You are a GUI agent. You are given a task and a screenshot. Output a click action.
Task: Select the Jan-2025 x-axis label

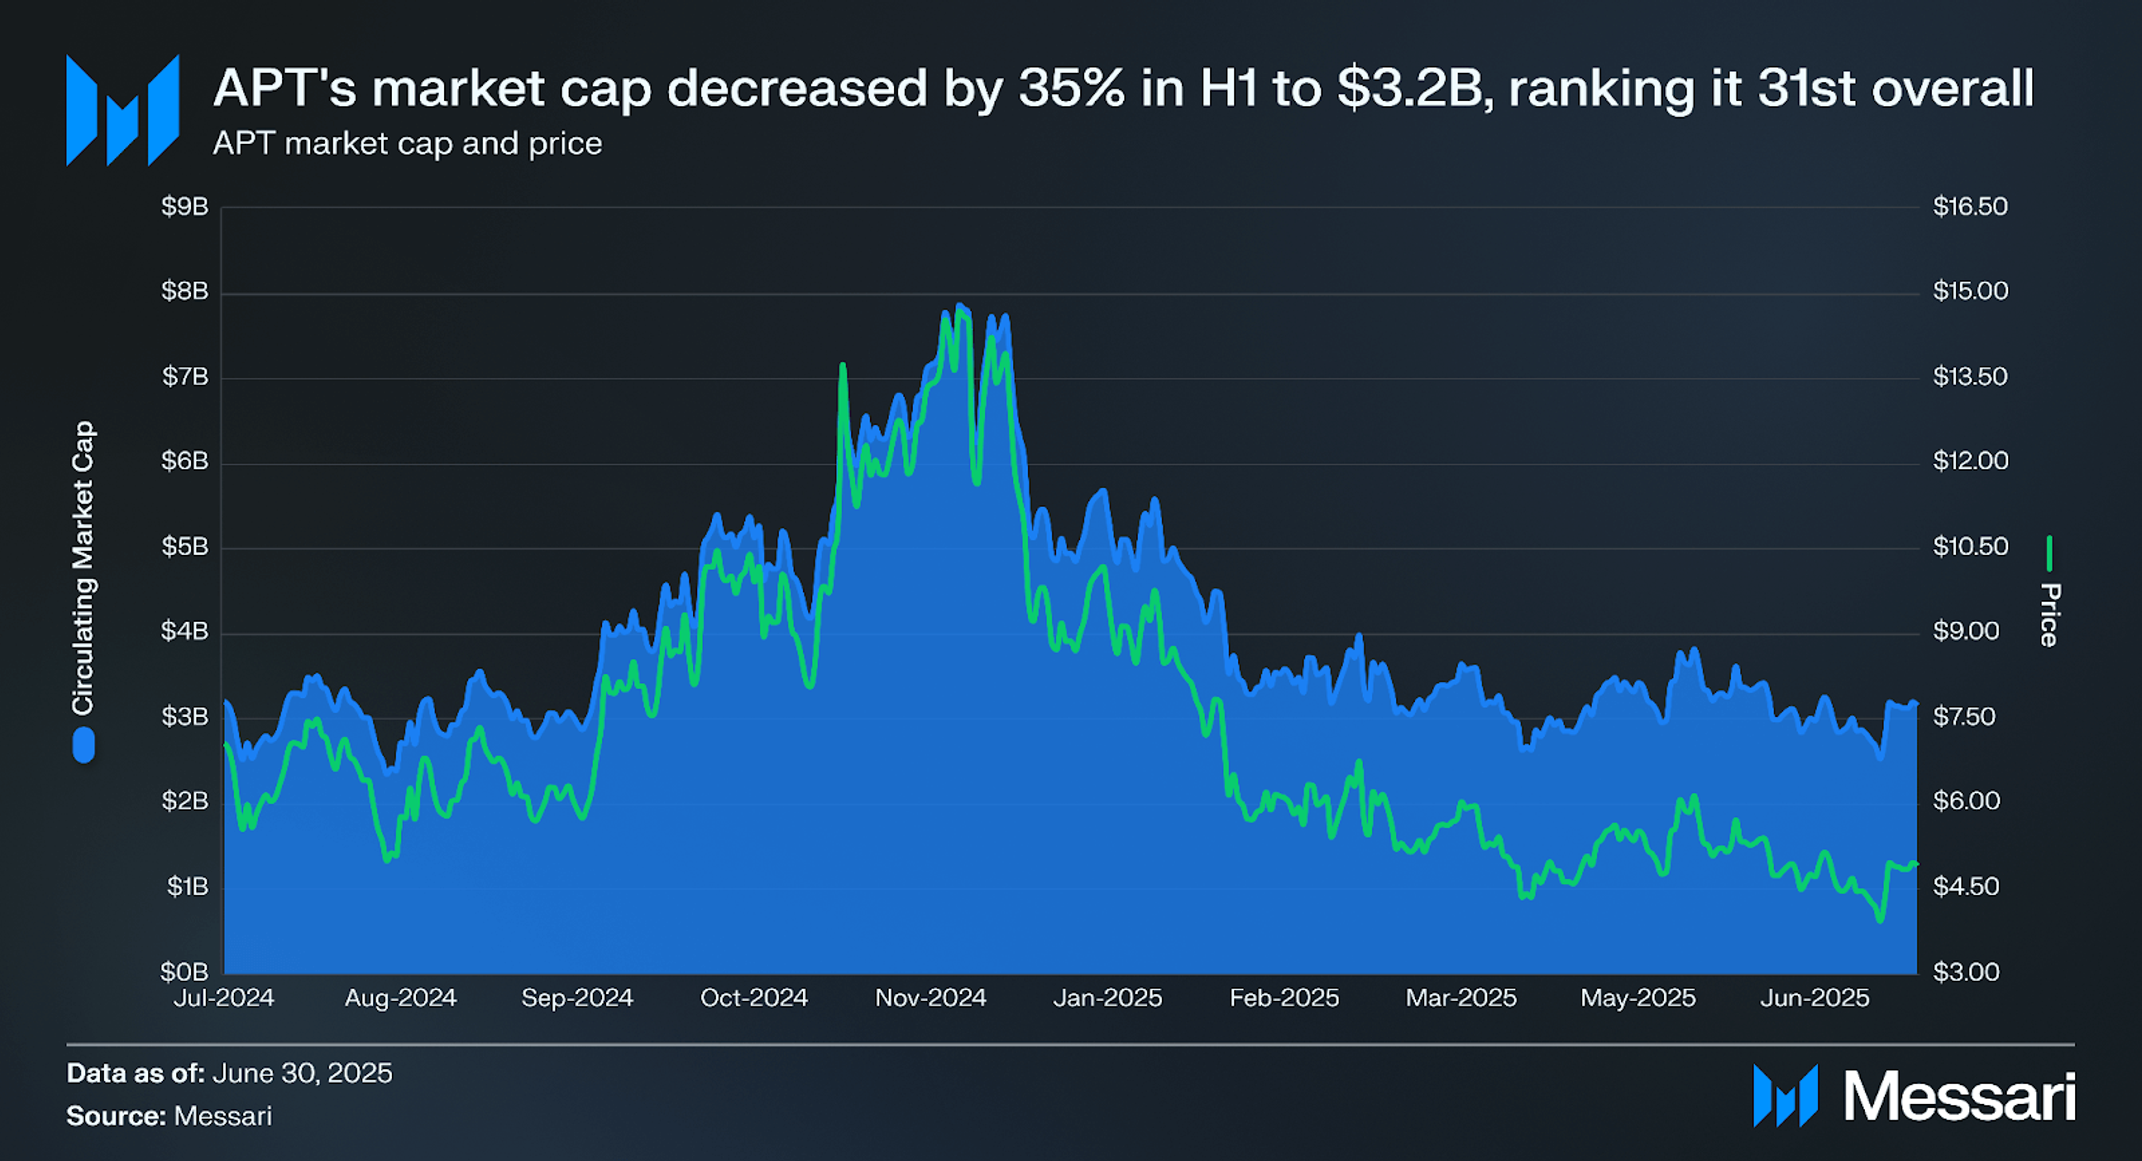[x=1108, y=998]
